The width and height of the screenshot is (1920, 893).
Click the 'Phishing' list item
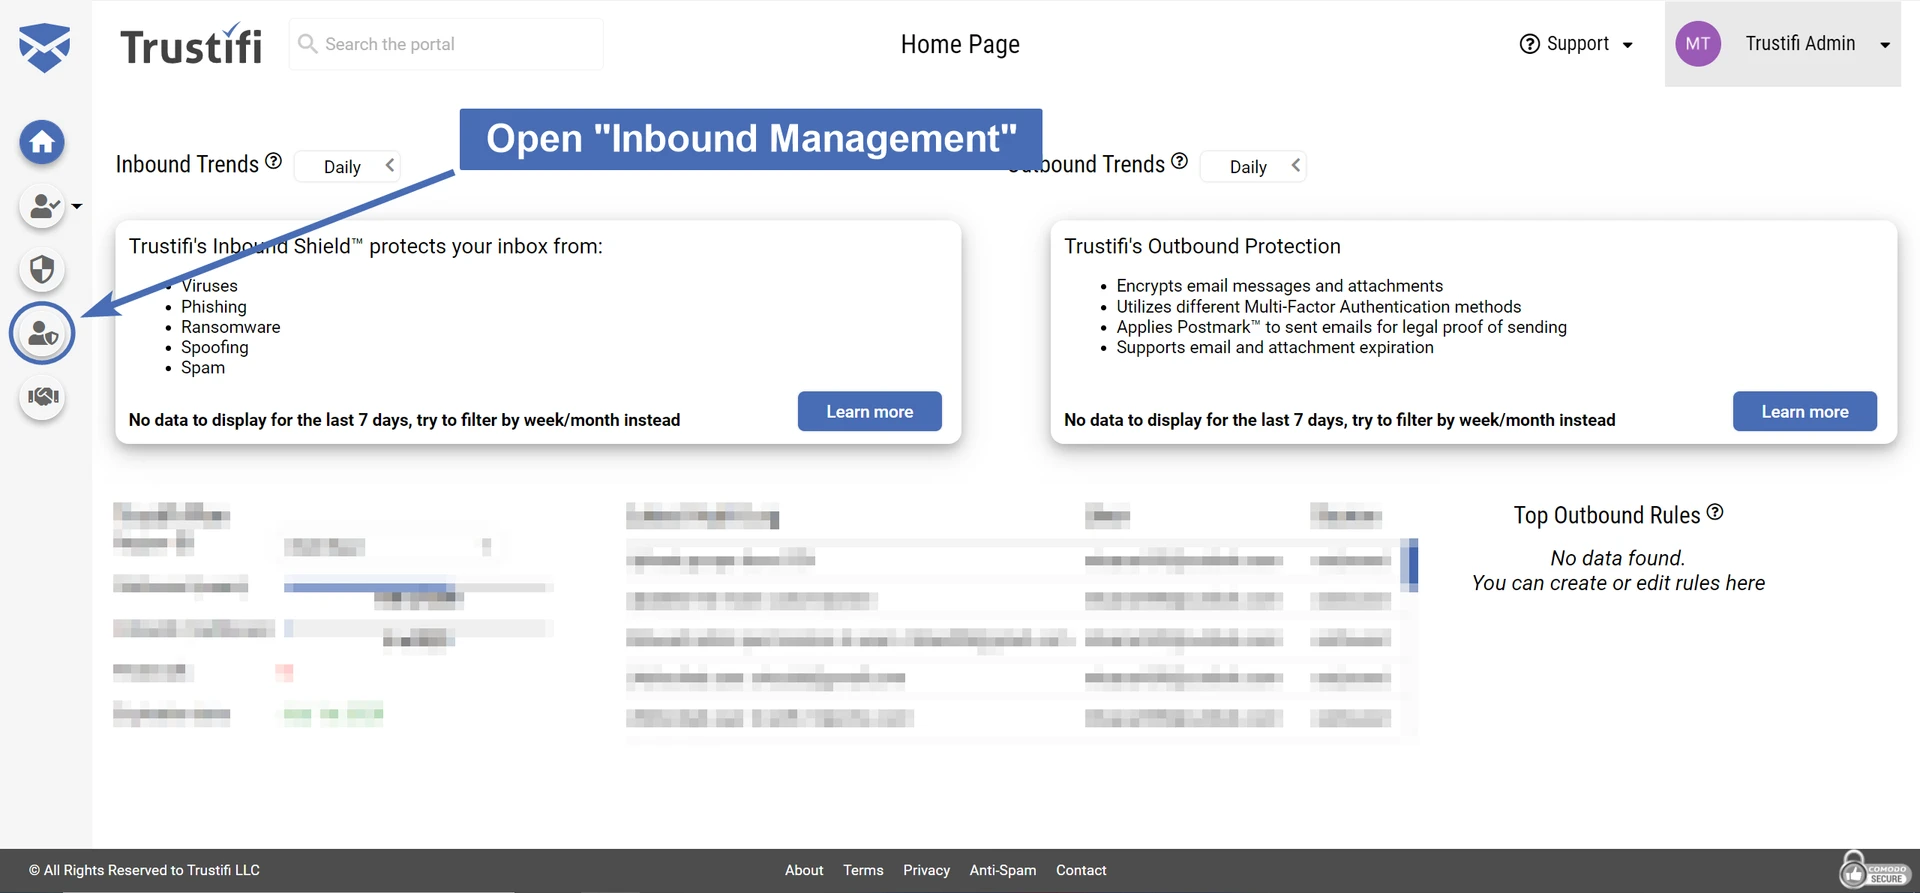tap(214, 307)
